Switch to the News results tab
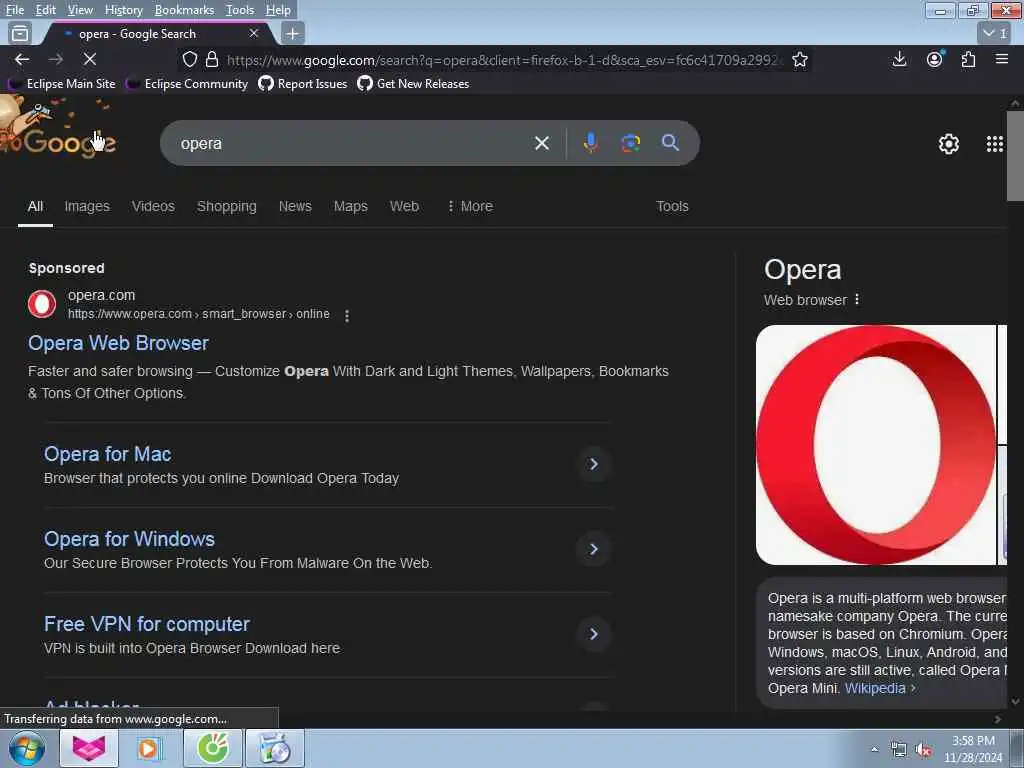 pos(295,206)
